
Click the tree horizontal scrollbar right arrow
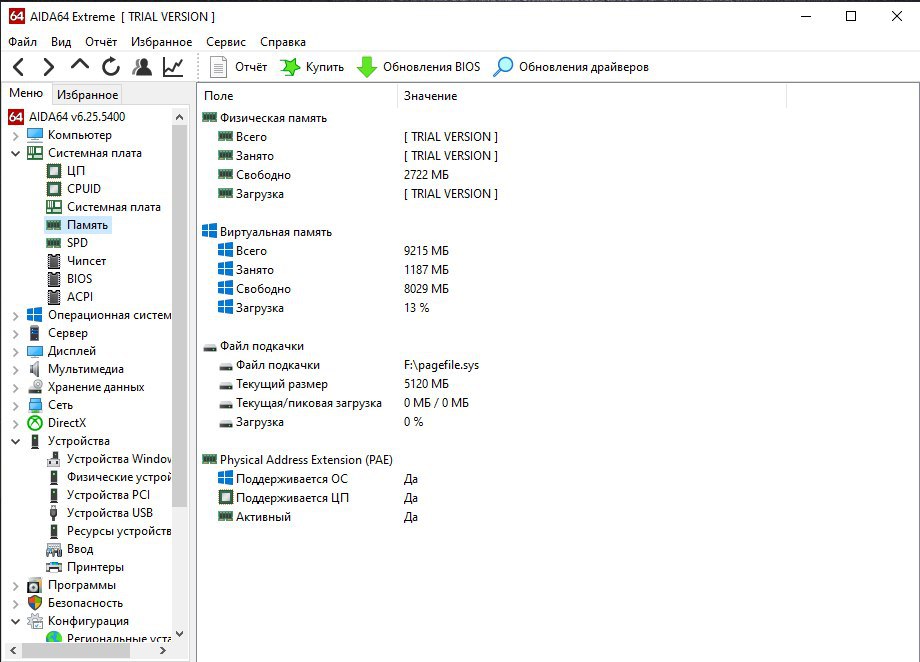(x=163, y=650)
